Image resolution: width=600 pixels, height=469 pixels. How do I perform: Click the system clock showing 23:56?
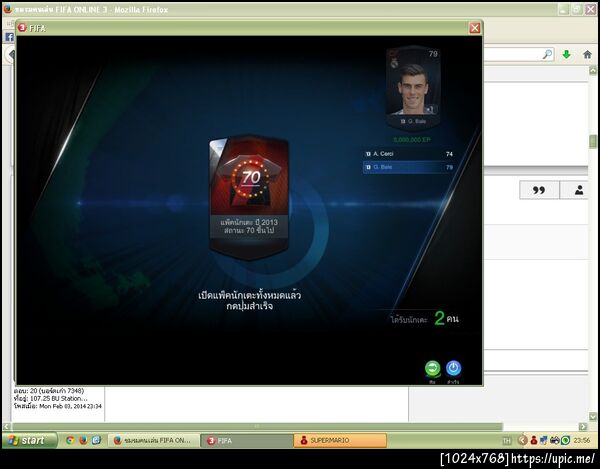[x=582, y=441]
